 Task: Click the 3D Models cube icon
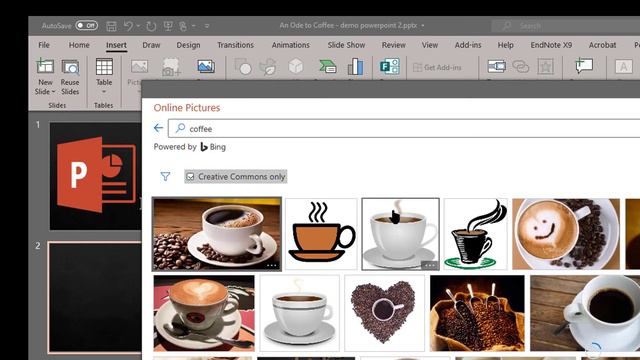click(296, 66)
